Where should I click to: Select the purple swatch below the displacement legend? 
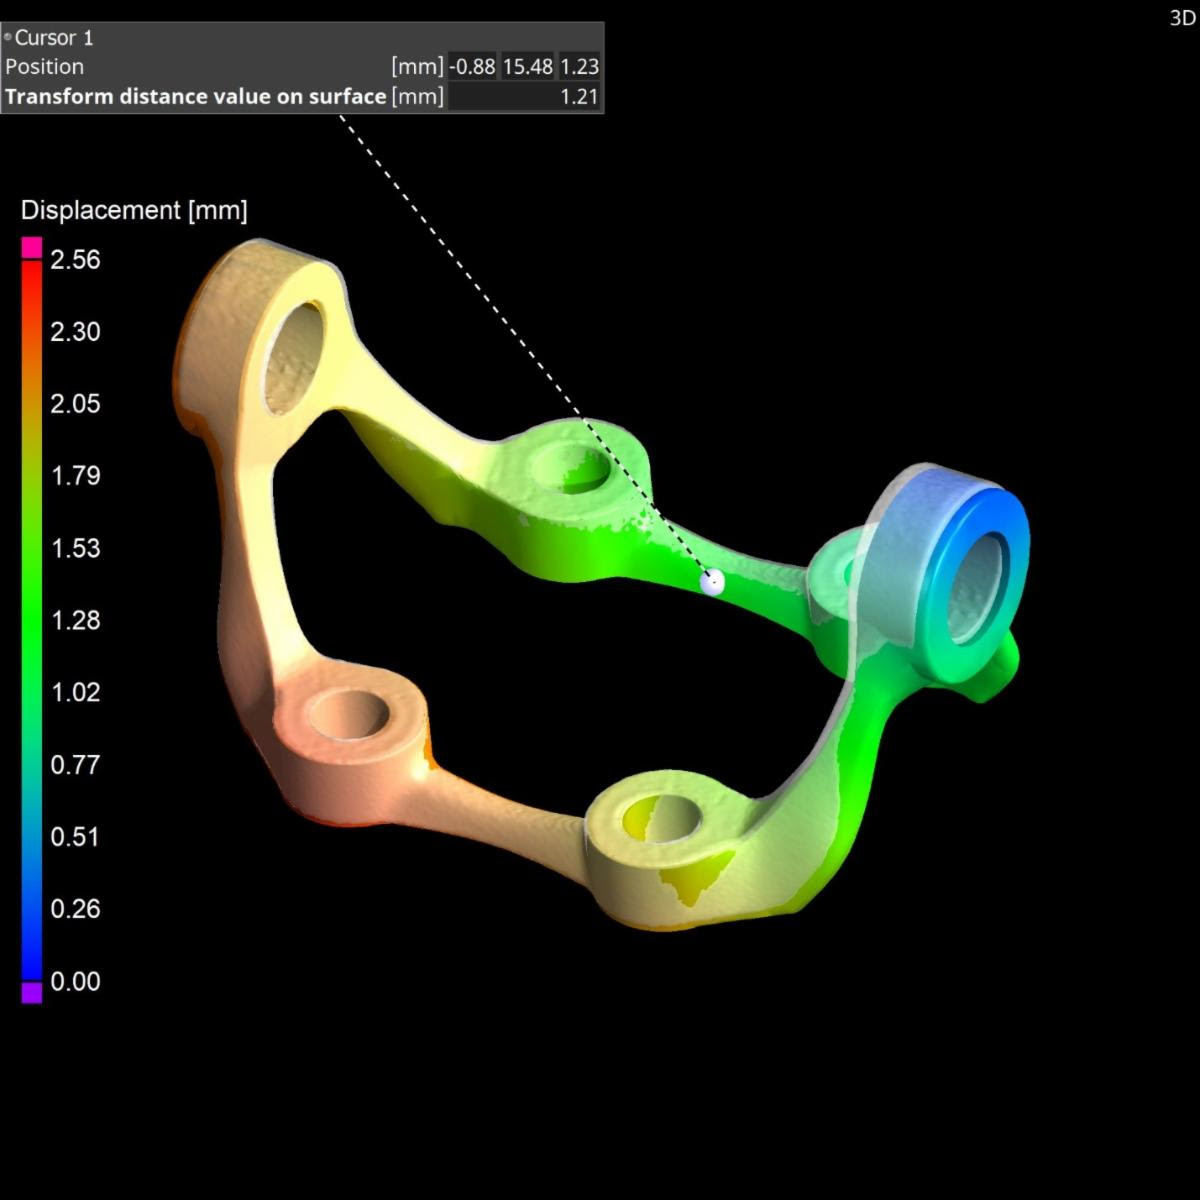(32, 991)
